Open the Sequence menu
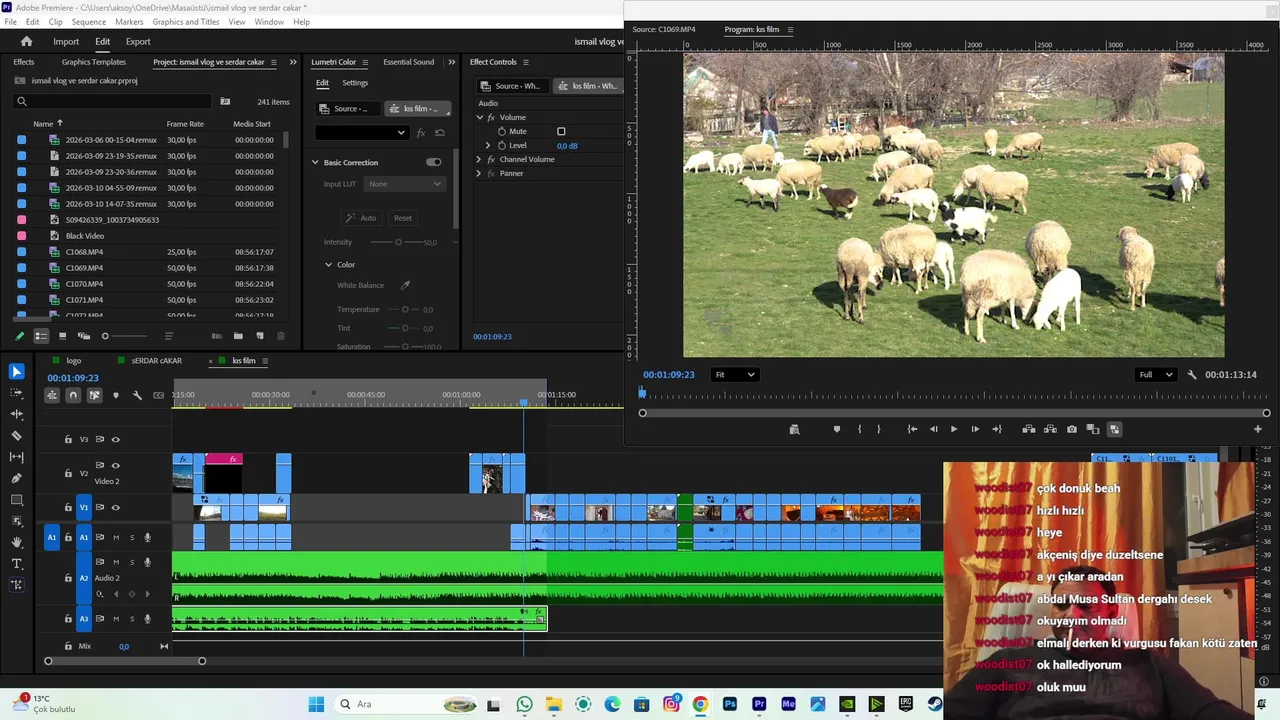Viewport: 1280px width, 720px height. [89, 22]
